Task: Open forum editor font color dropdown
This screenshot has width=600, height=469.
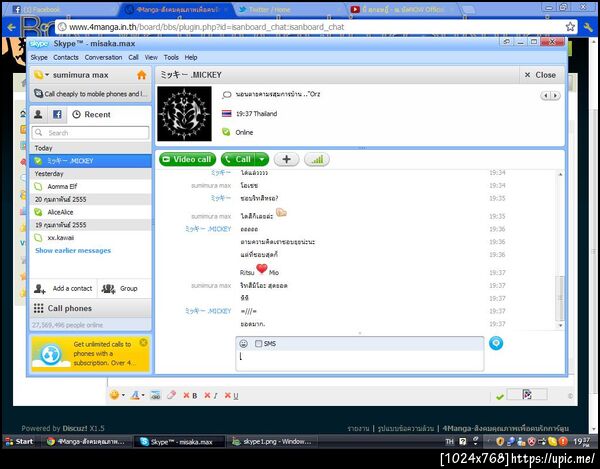Action: [x=137, y=395]
